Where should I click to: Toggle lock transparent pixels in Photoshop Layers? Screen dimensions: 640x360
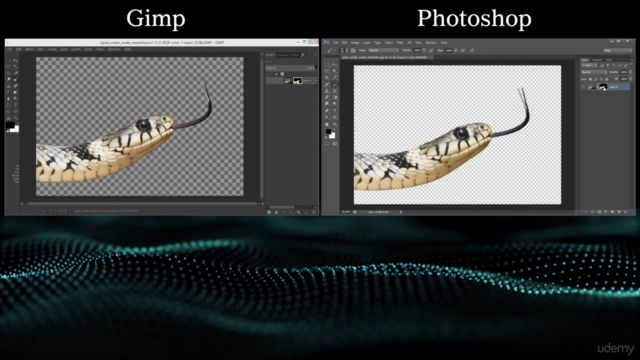click(x=590, y=79)
